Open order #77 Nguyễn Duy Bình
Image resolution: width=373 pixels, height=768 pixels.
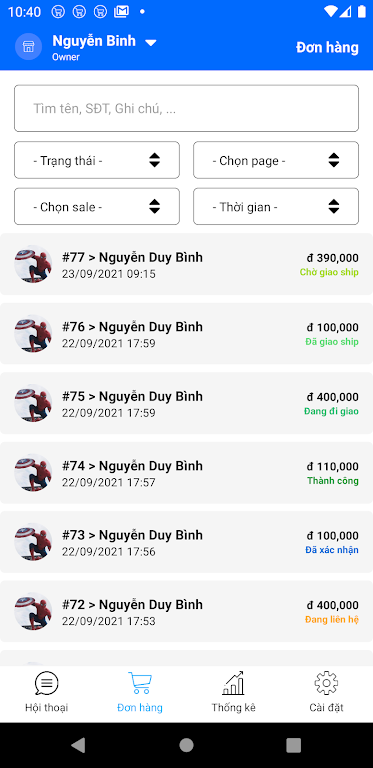[186, 264]
